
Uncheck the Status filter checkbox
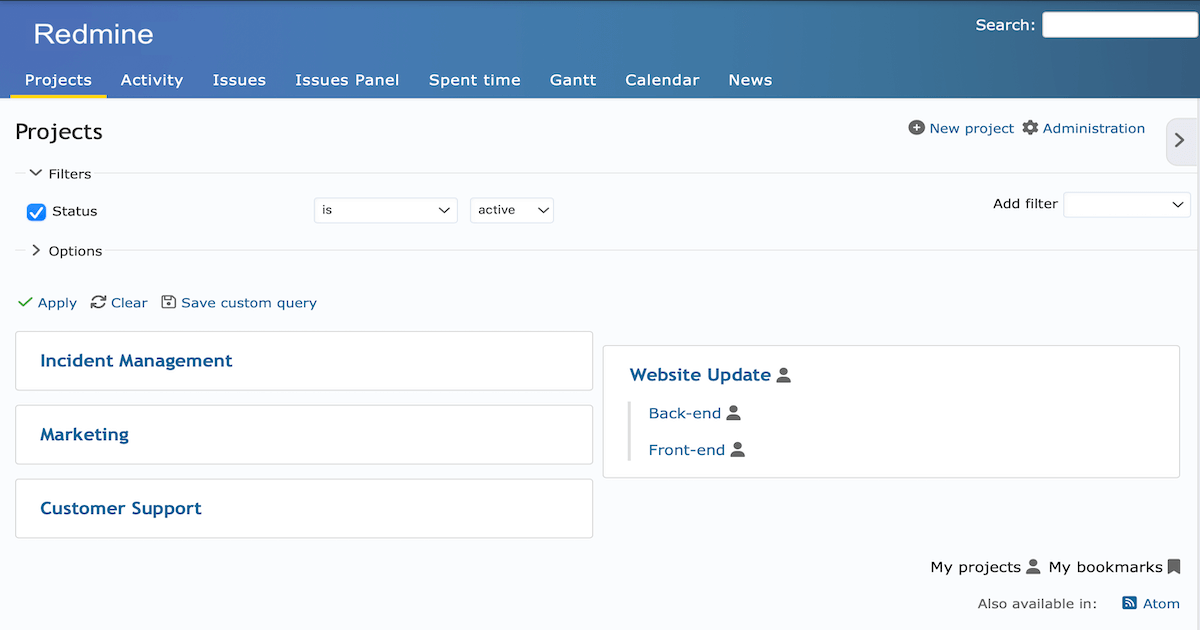point(36,211)
